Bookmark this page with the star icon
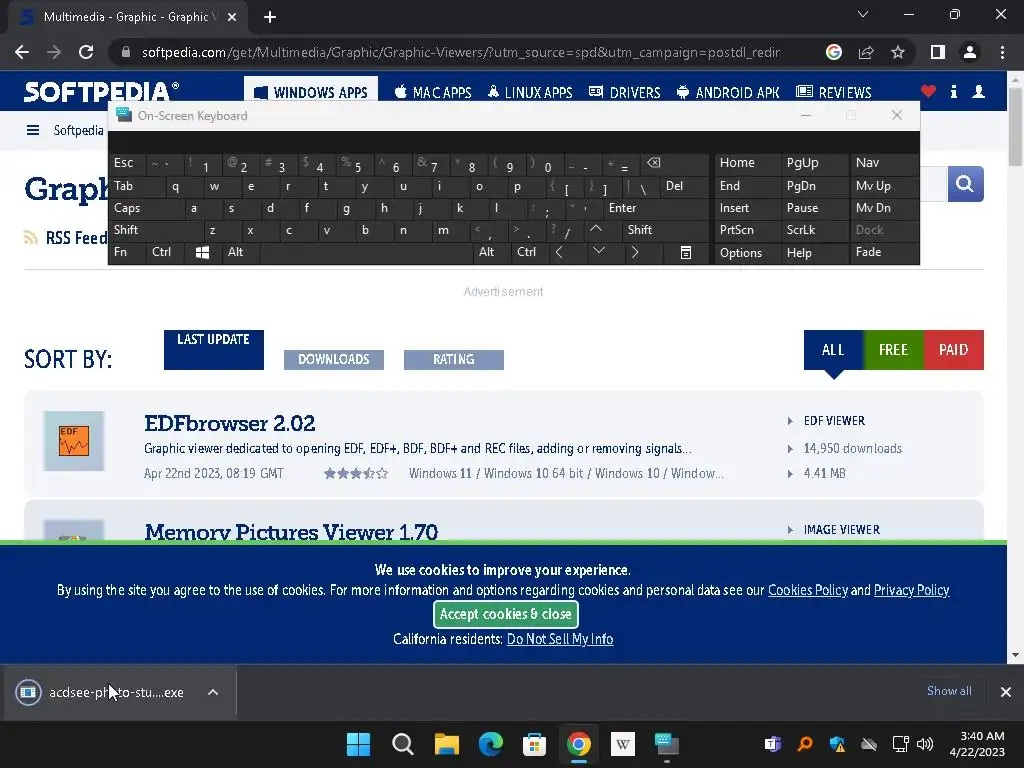Image resolution: width=1024 pixels, height=768 pixels. [898, 52]
